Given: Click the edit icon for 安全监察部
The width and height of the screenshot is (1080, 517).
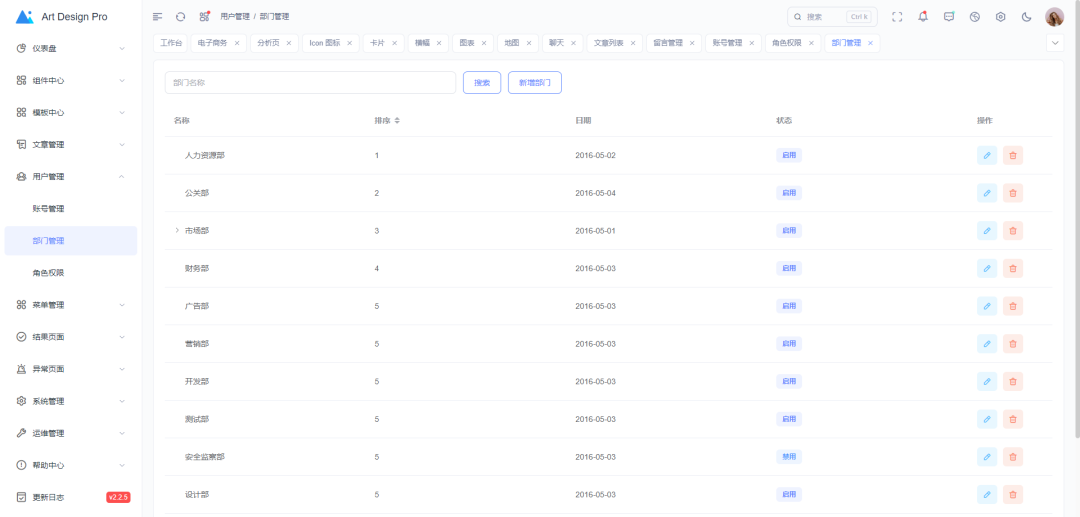Looking at the screenshot, I should (x=987, y=457).
